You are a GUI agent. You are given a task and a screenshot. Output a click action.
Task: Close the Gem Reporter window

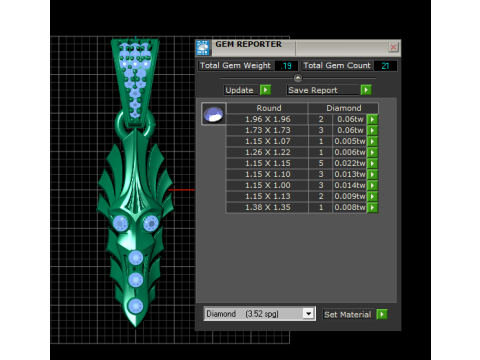pyautogui.click(x=393, y=47)
